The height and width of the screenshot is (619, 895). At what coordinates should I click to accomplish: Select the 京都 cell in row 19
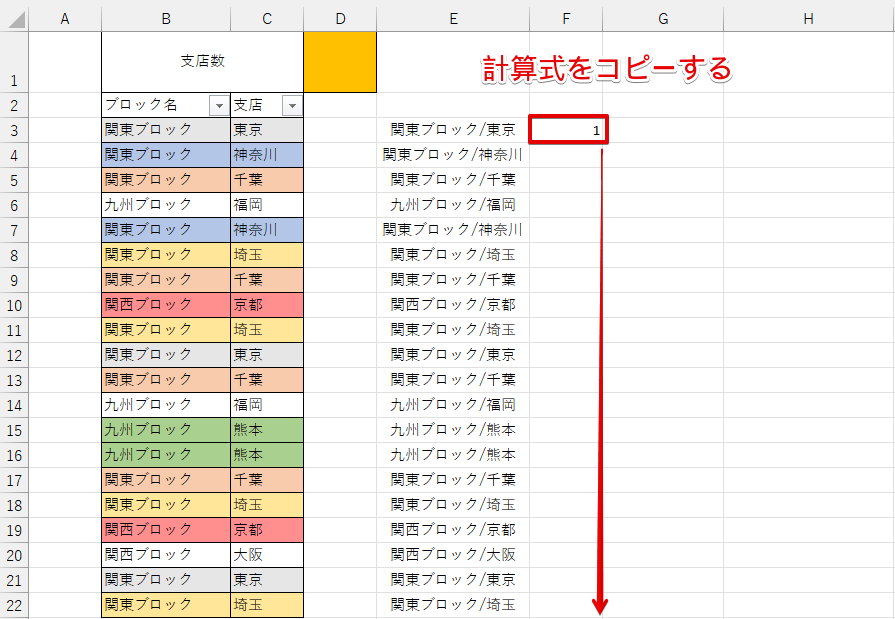click(x=267, y=530)
